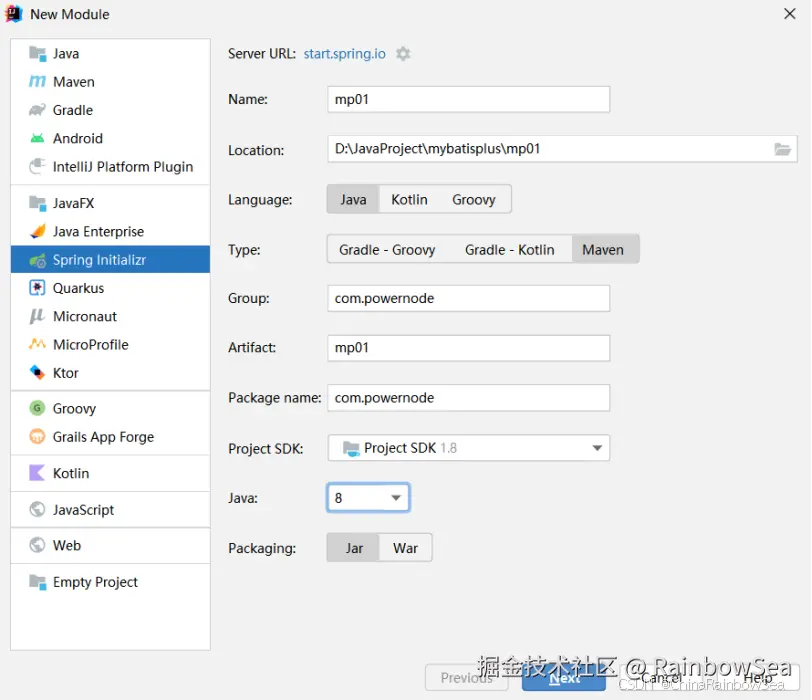812x700 pixels.
Task: Click the MicroProfile icon
Action: (37, 344)
